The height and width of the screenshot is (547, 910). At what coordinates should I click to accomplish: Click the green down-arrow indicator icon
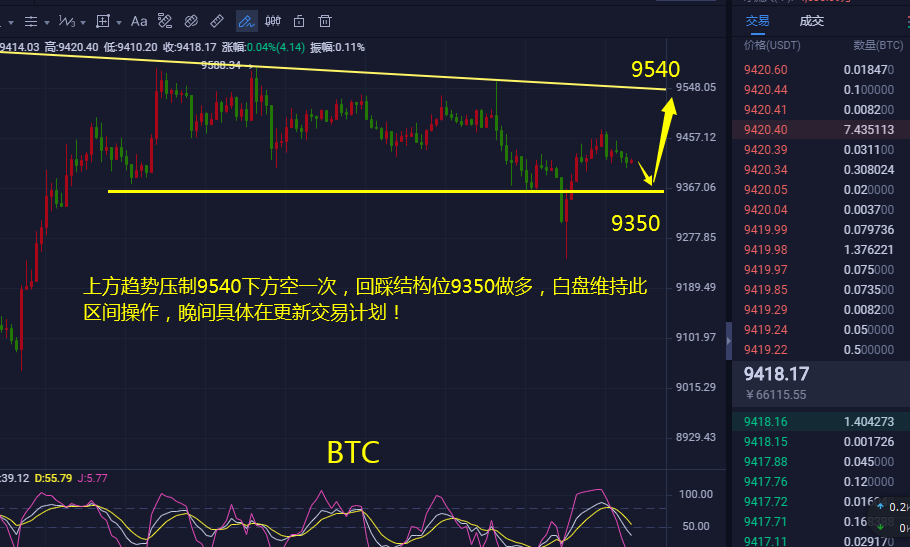pos(880,527)
